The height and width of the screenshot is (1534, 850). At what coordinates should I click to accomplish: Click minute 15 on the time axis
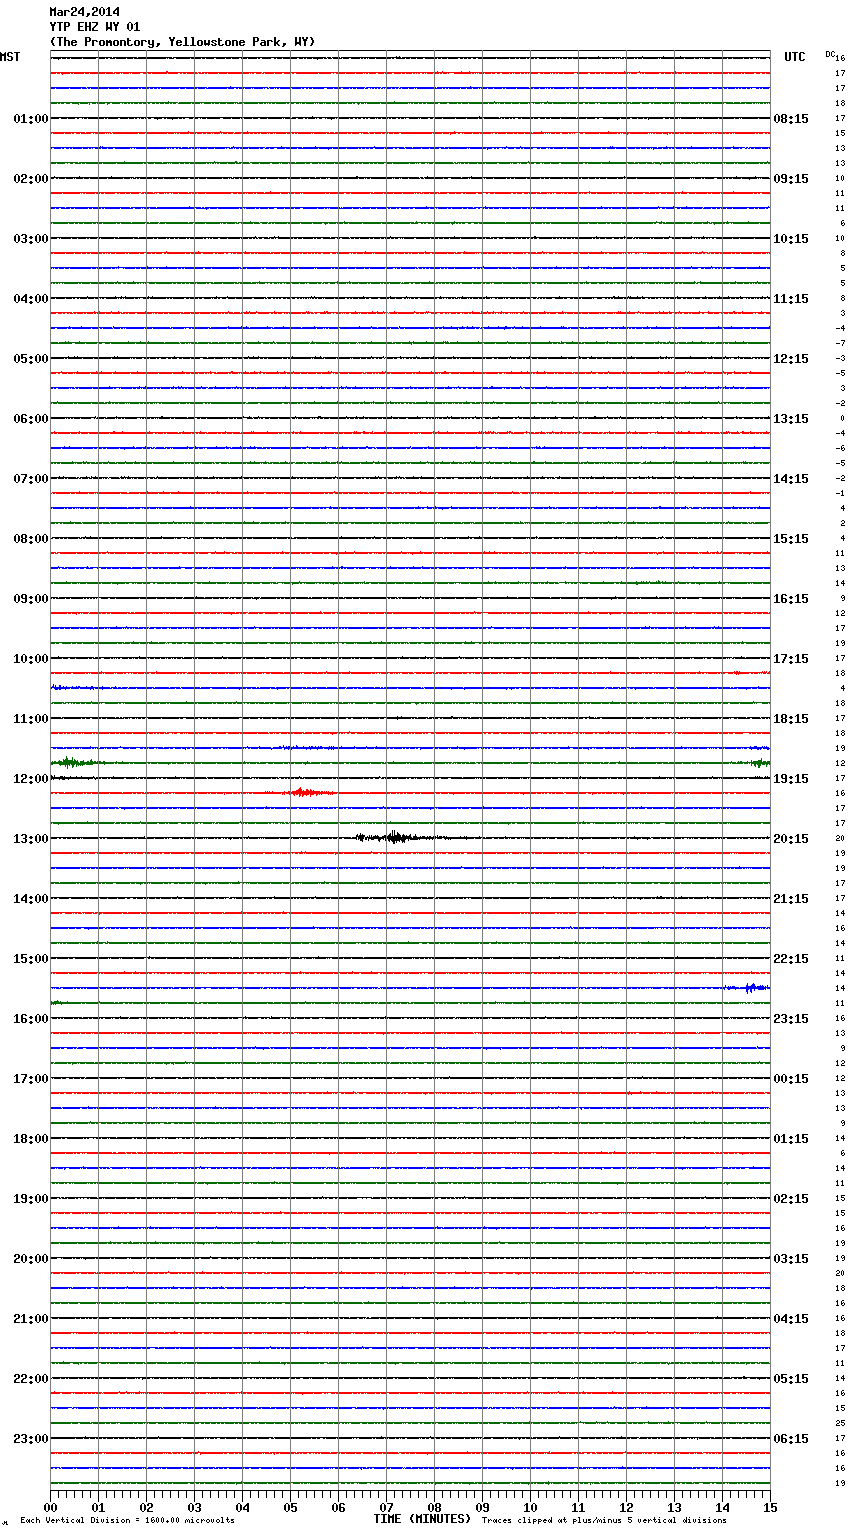[770, 1507]
